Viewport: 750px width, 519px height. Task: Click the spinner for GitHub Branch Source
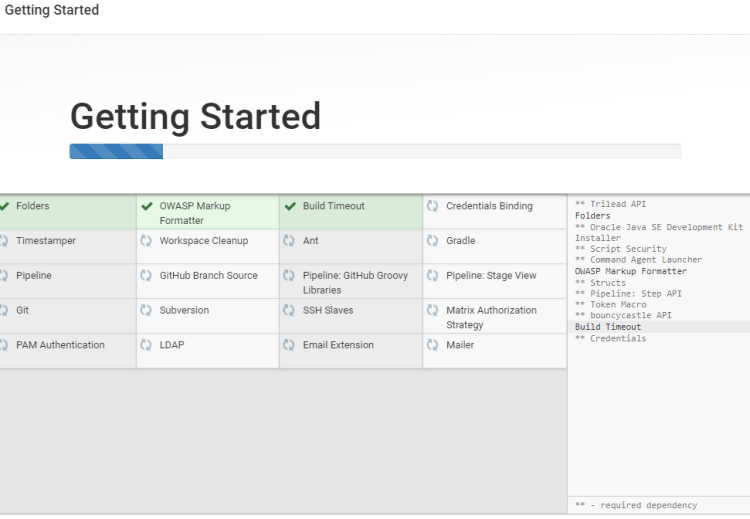tap(146, 276)
